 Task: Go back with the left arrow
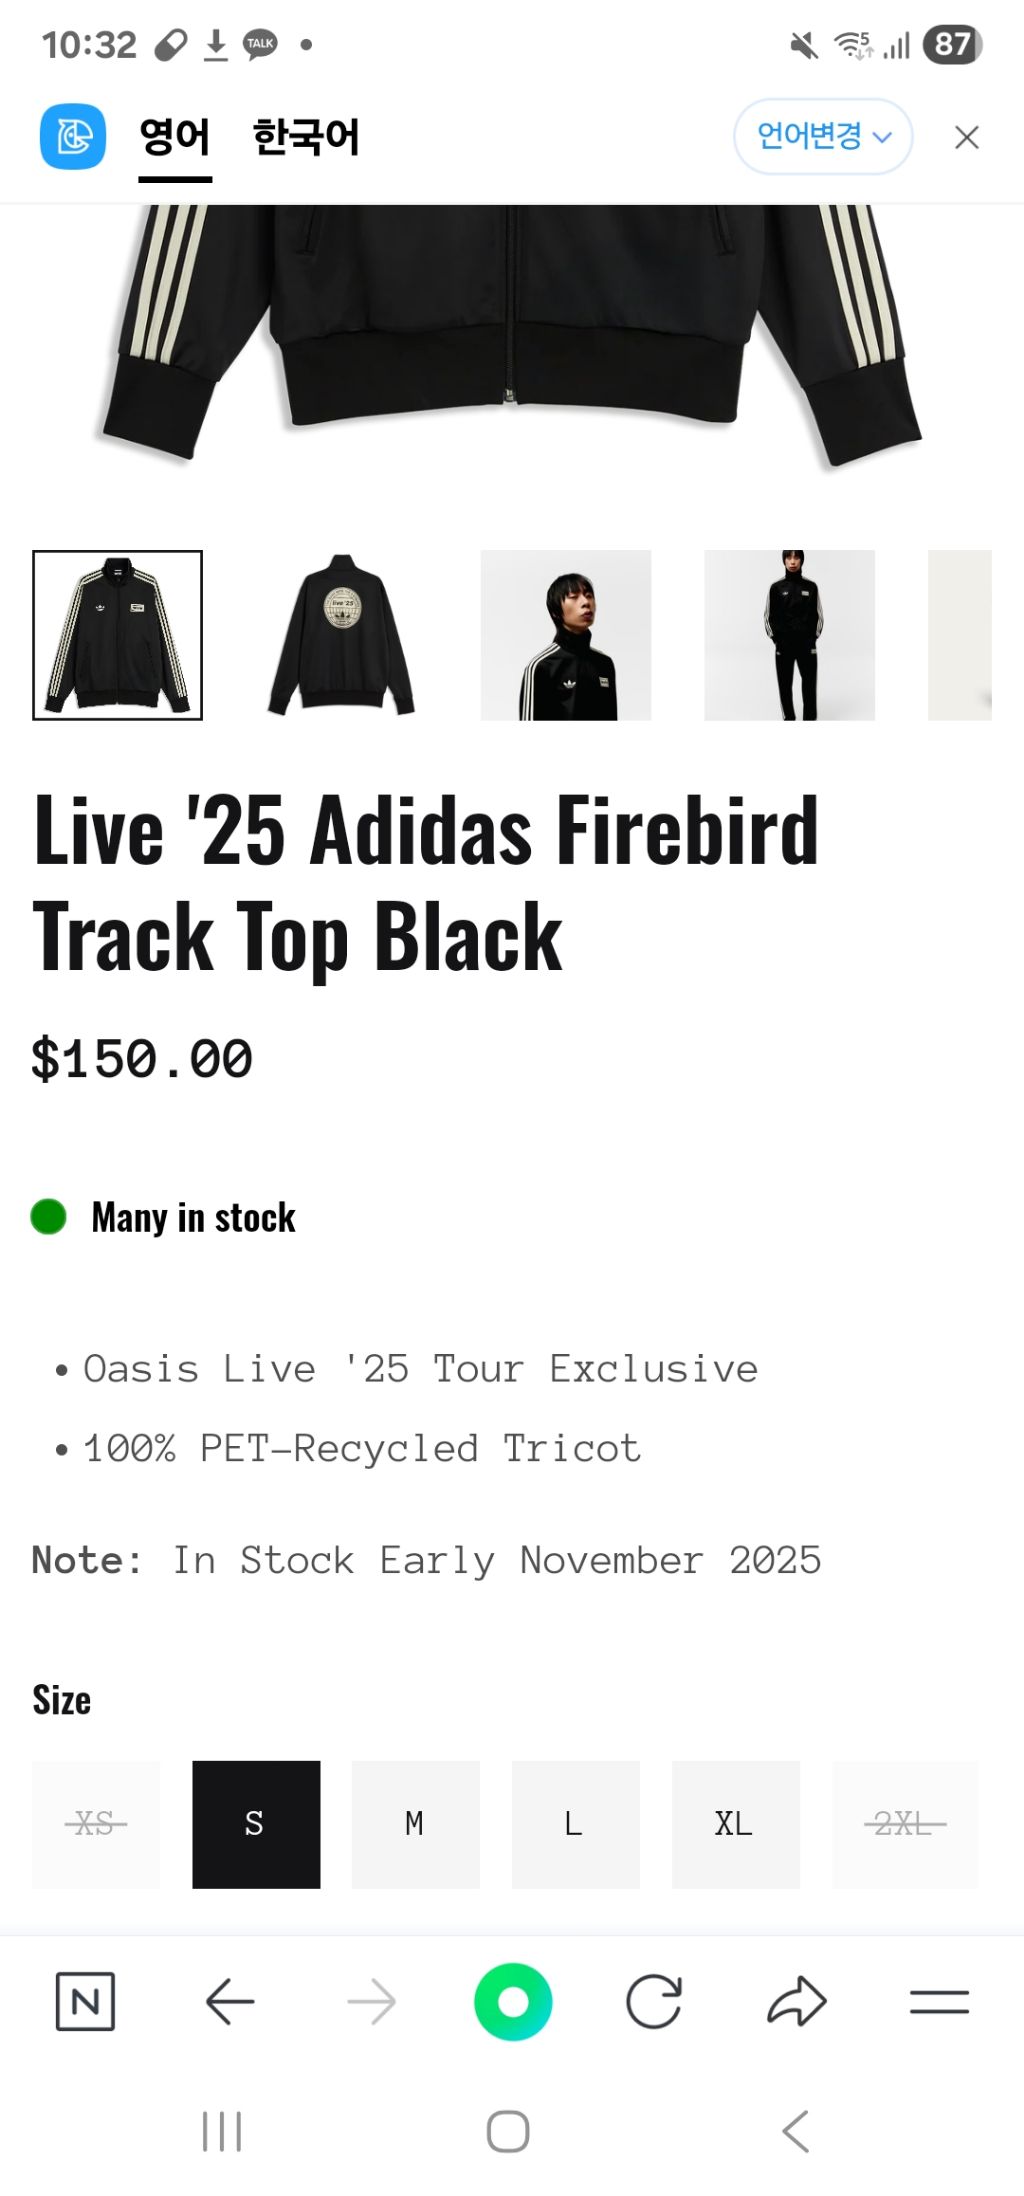[x=230, y=2001]
